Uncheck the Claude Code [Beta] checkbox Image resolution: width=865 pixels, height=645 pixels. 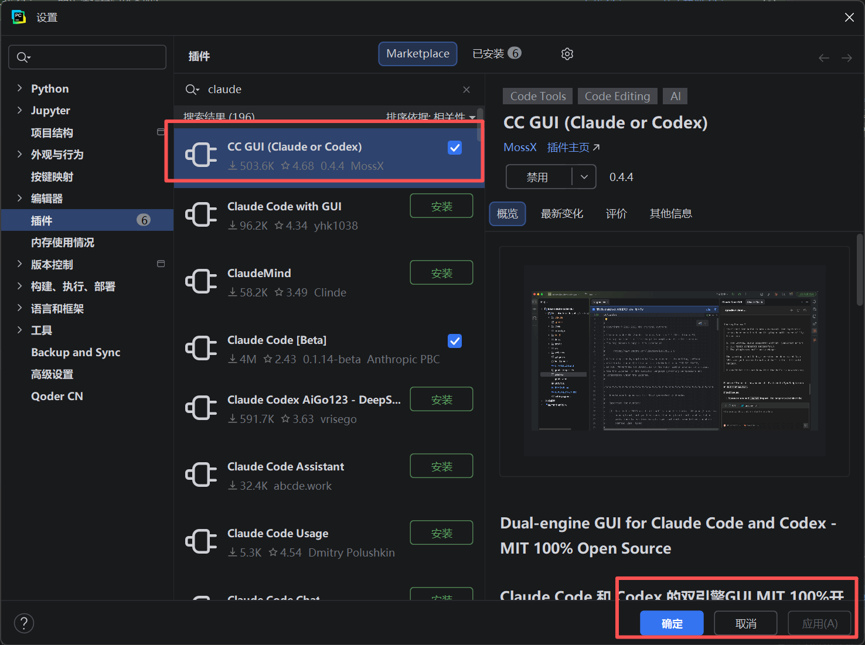click(x=455, y=341)
